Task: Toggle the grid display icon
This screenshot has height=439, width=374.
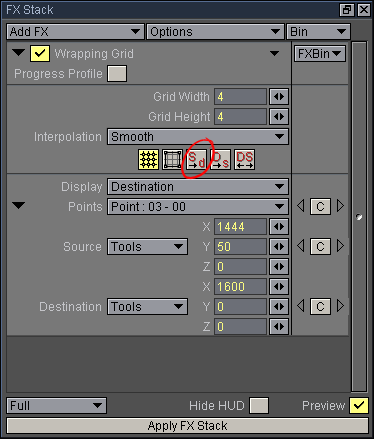Action: click(148, 159)
